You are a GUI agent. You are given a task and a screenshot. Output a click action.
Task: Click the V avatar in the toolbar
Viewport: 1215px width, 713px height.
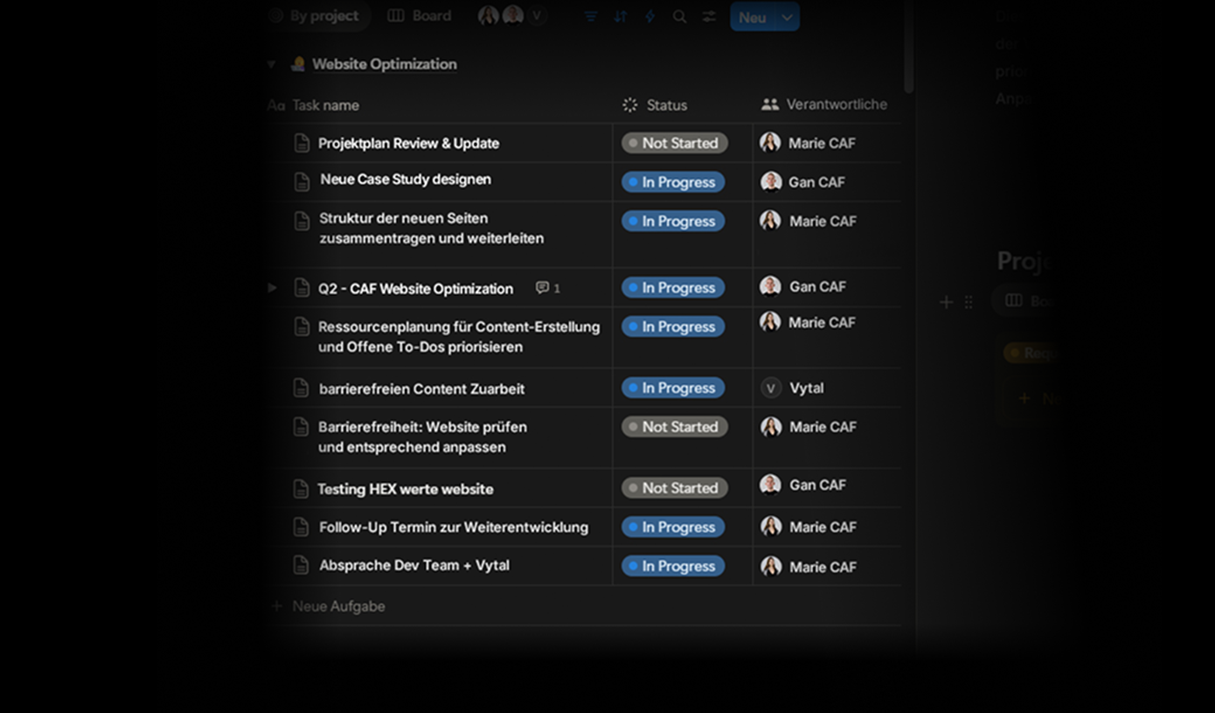coord(537,16)
